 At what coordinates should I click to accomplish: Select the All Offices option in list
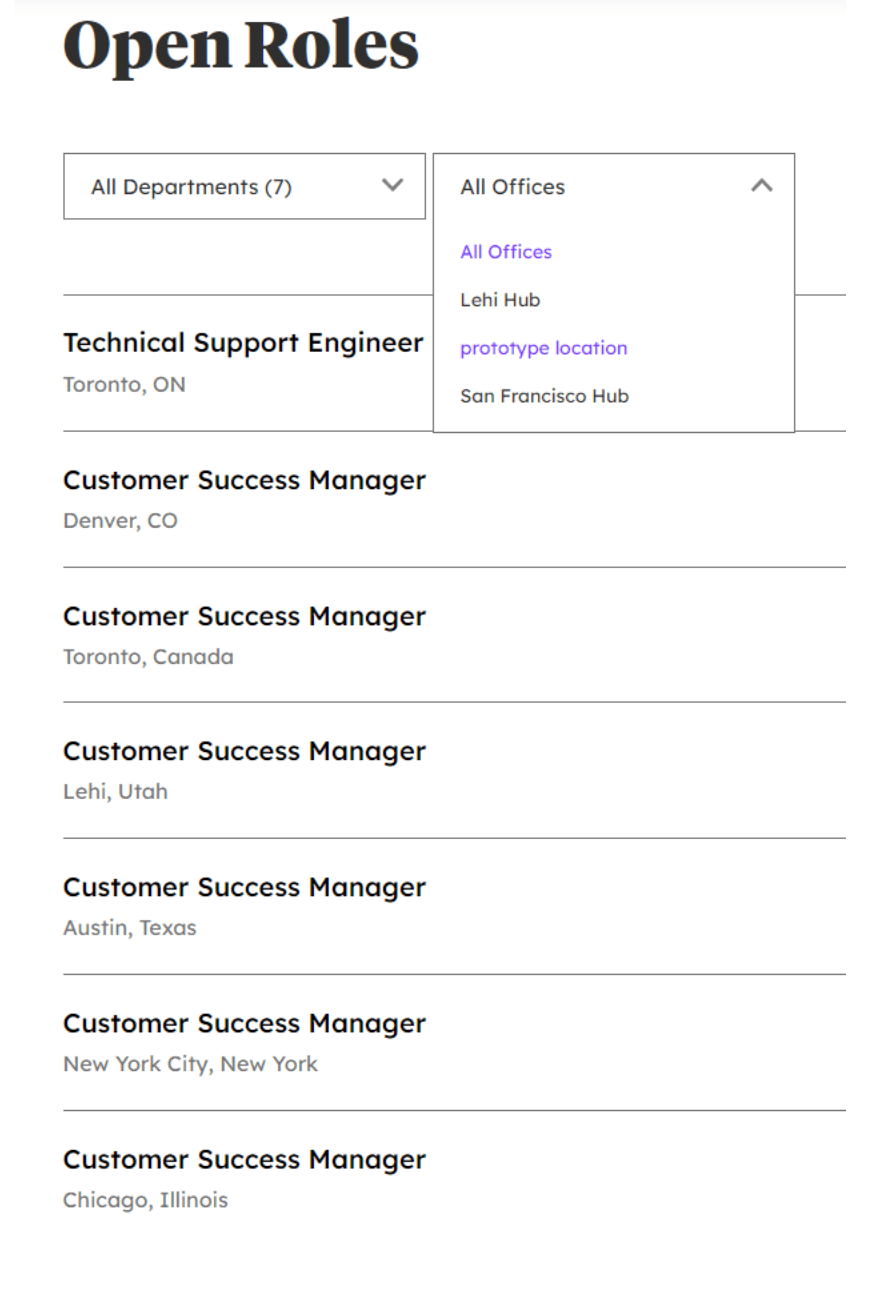[x=506, y=252]
